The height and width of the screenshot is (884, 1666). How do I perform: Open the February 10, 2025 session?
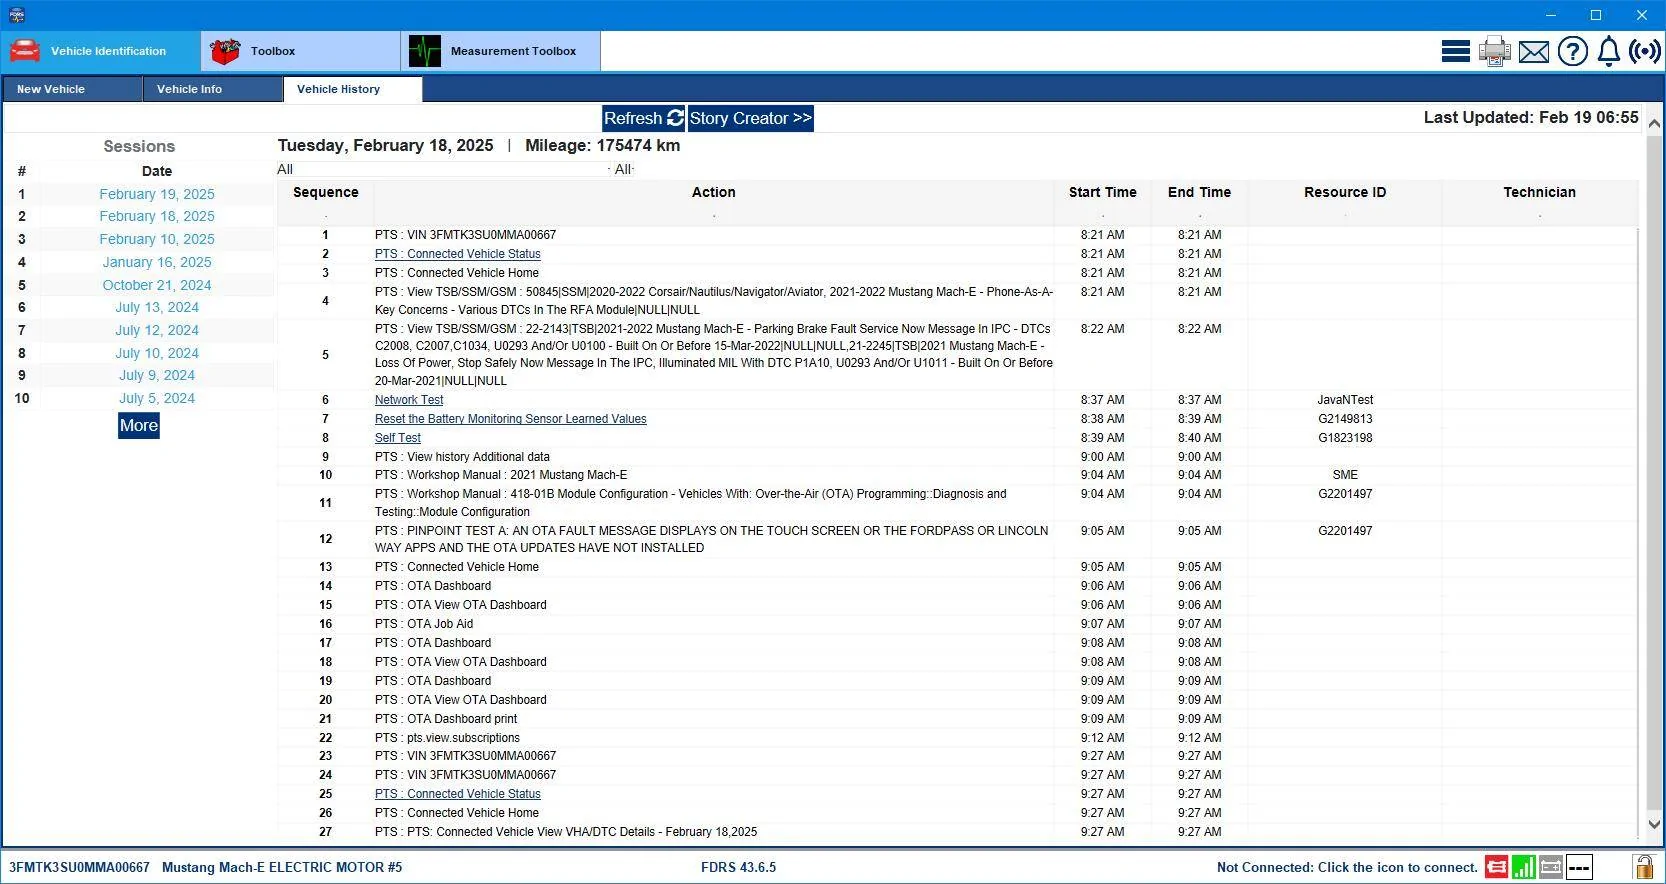pos(157,239)
